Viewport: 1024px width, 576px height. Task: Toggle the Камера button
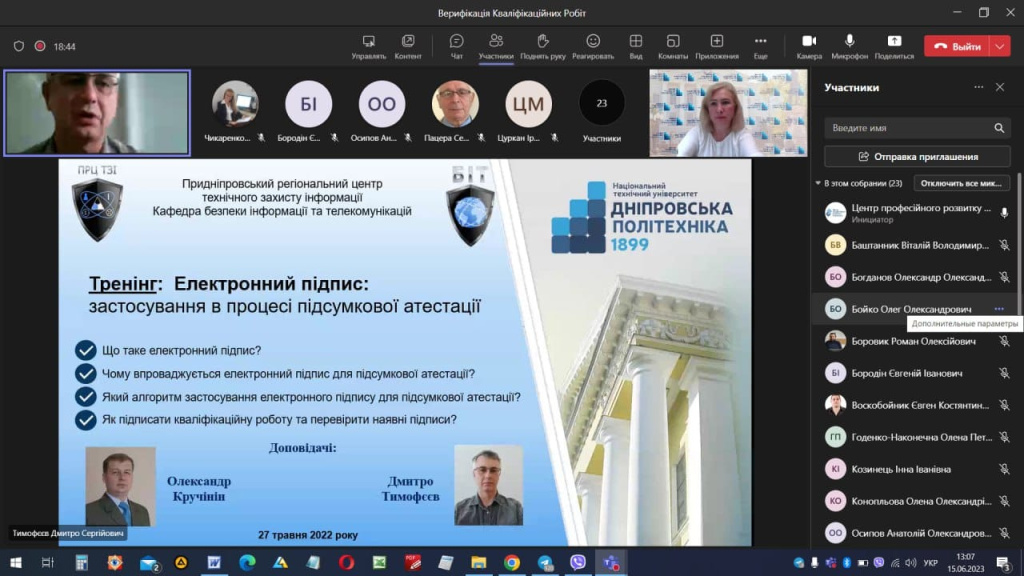click(x=809, y=47)
